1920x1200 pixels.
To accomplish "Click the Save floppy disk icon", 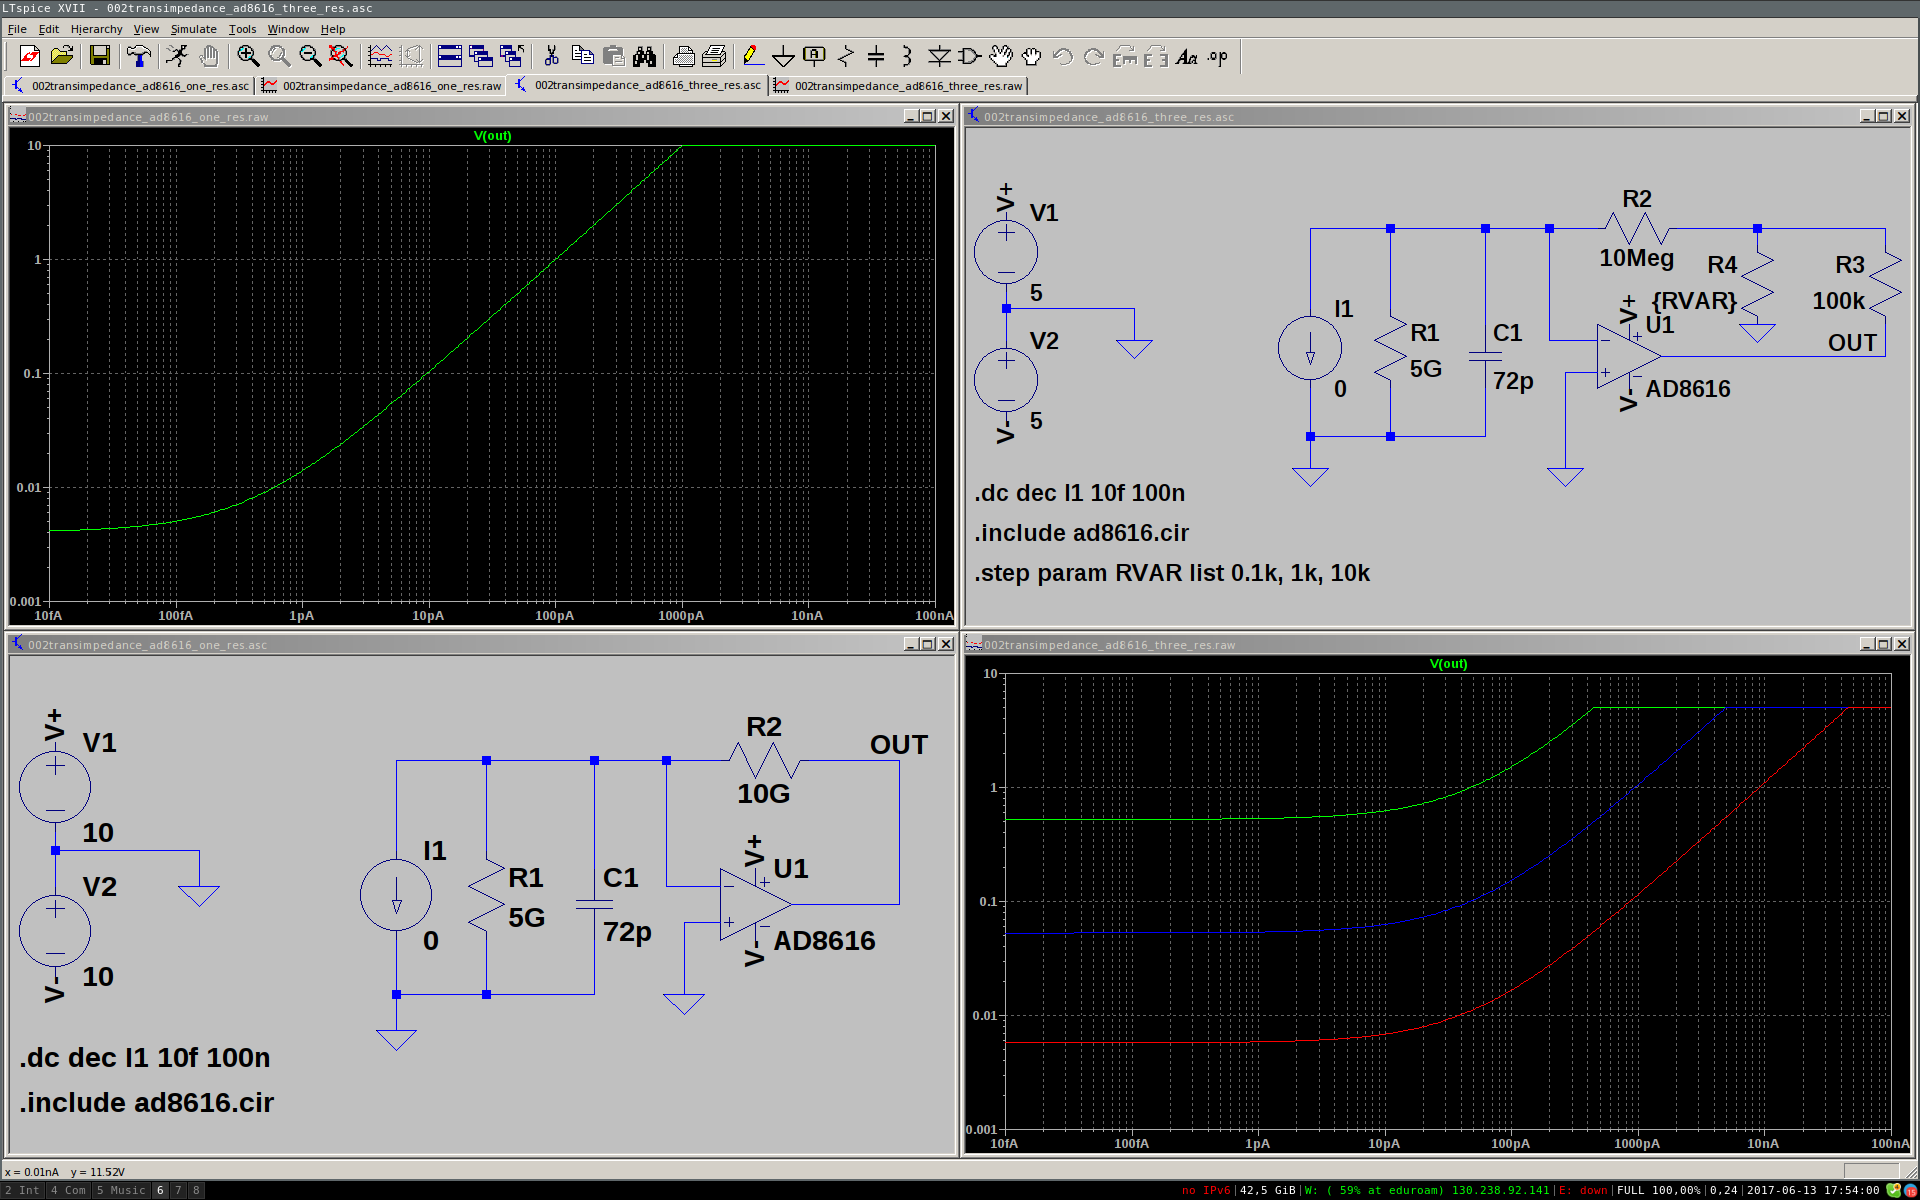I will (x=99, y=57).
